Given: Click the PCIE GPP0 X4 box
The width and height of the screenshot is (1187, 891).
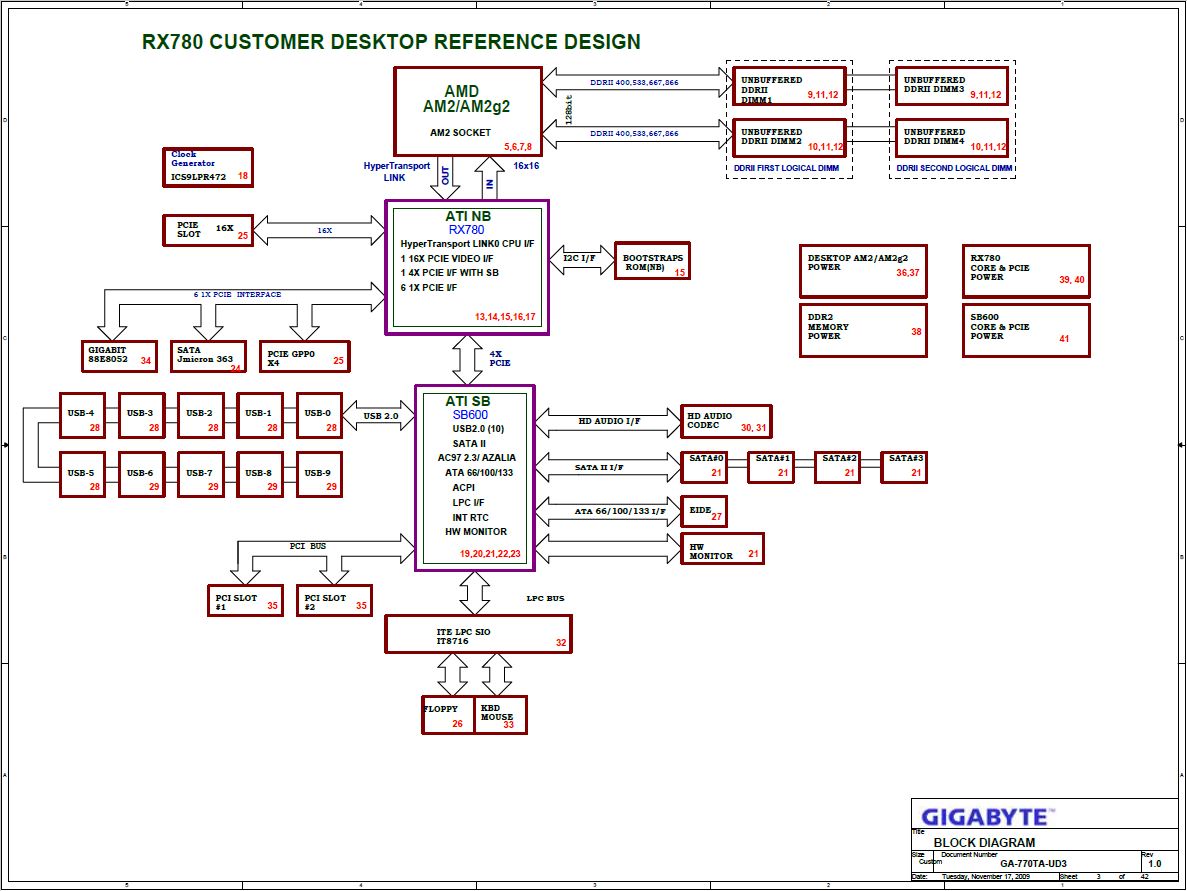Looking at the screenshot, I should (304, 356).
